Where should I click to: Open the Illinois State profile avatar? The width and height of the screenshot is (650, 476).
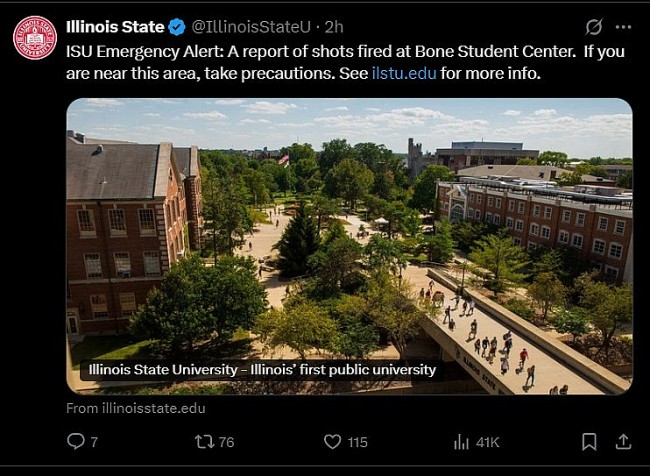pos(35,37)
